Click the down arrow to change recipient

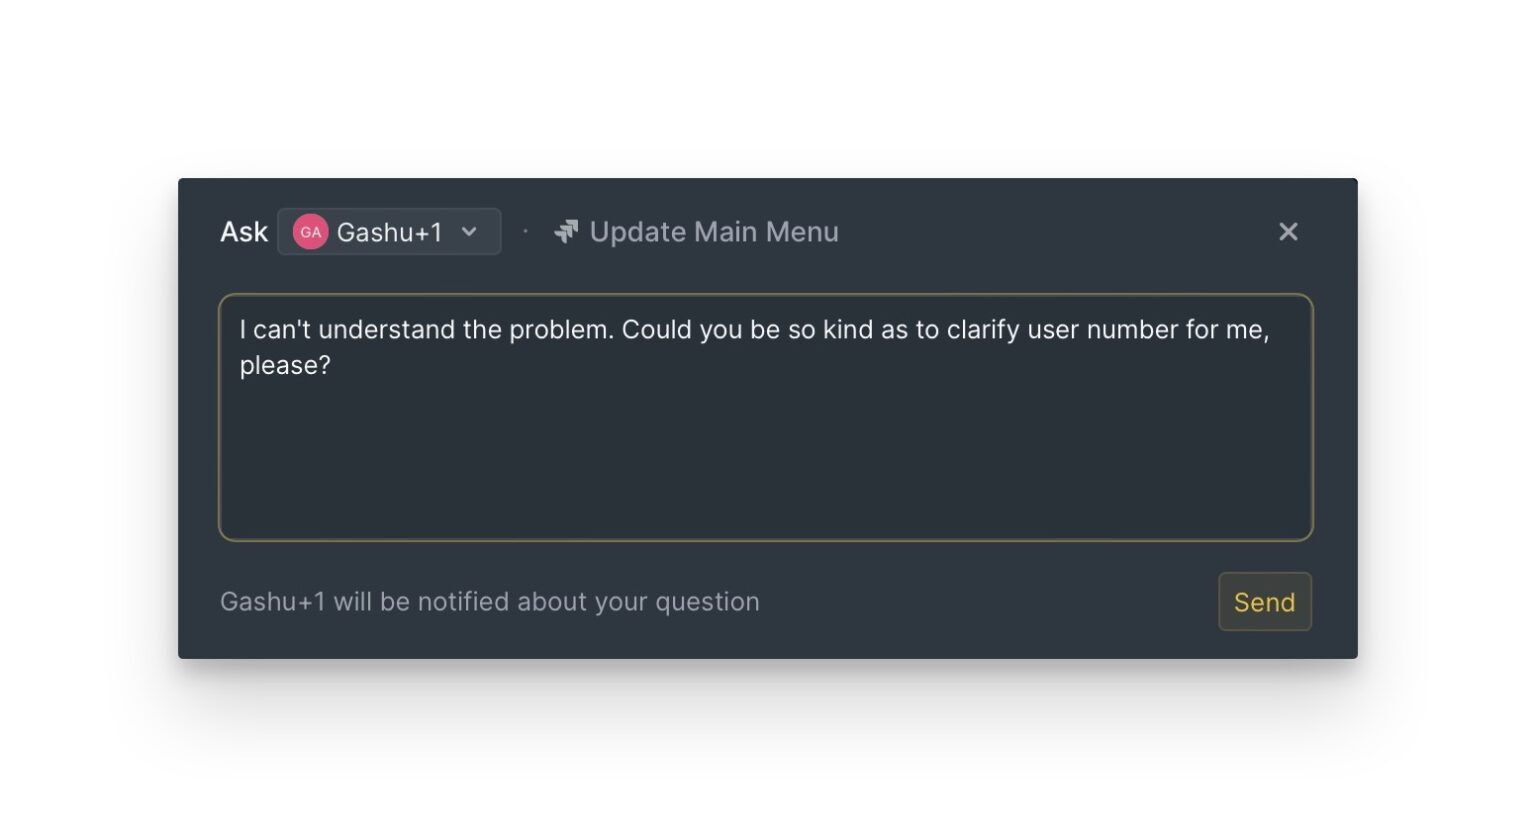[469, 231]
